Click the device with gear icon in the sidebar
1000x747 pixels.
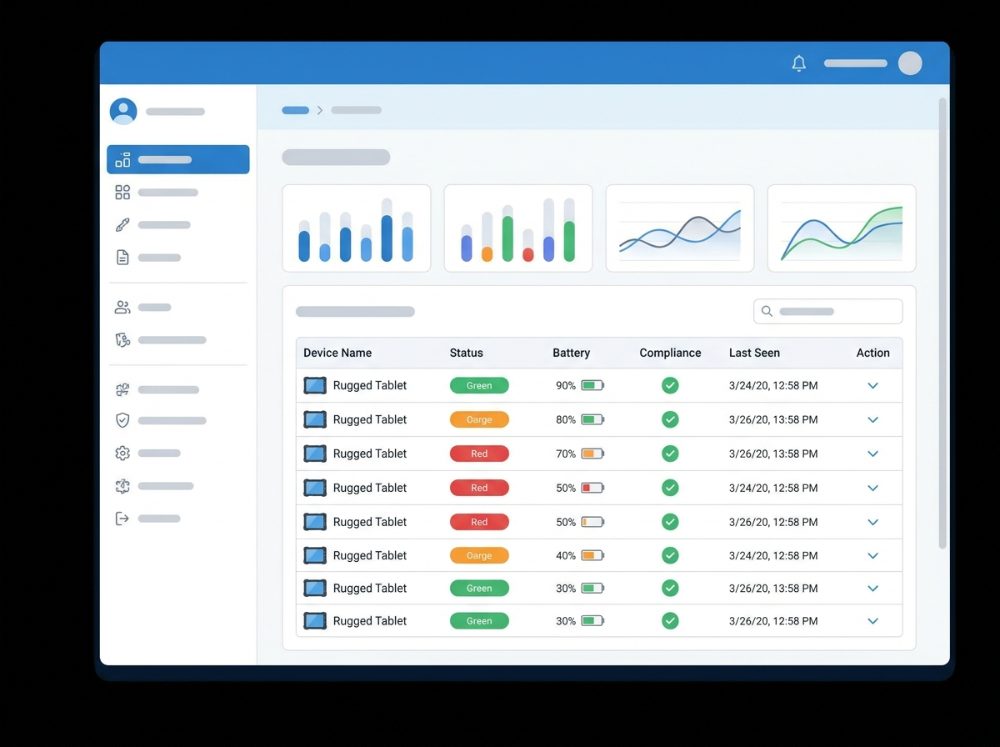(x=122, y=340)
